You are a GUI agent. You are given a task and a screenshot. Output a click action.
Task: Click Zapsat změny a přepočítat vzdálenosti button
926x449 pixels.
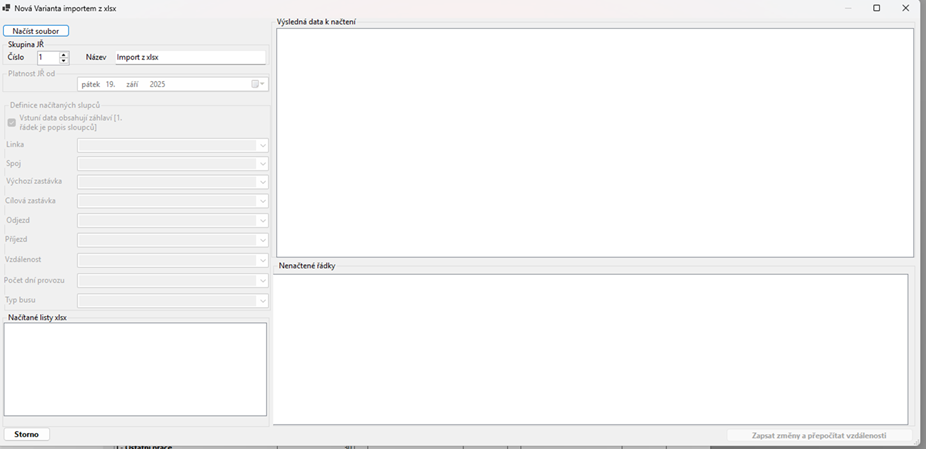[x=818, y=436]
